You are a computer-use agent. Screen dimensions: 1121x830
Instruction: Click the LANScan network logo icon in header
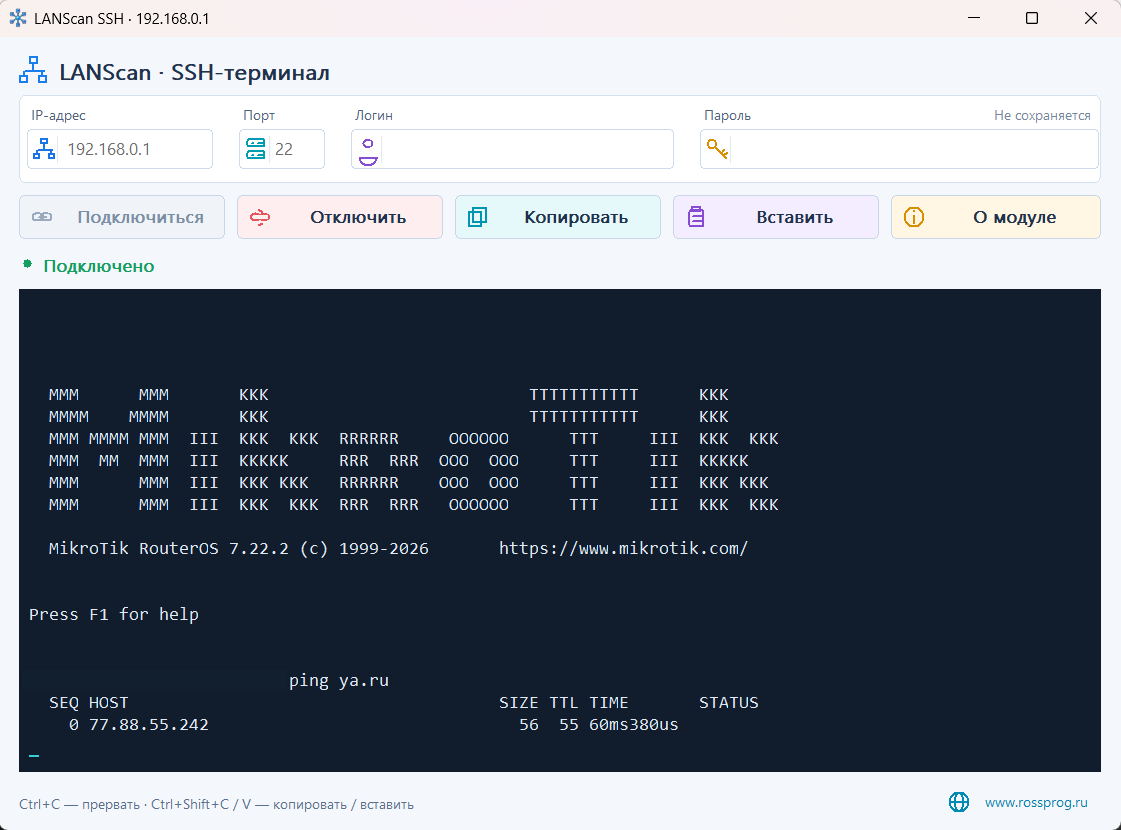(33, 71)
